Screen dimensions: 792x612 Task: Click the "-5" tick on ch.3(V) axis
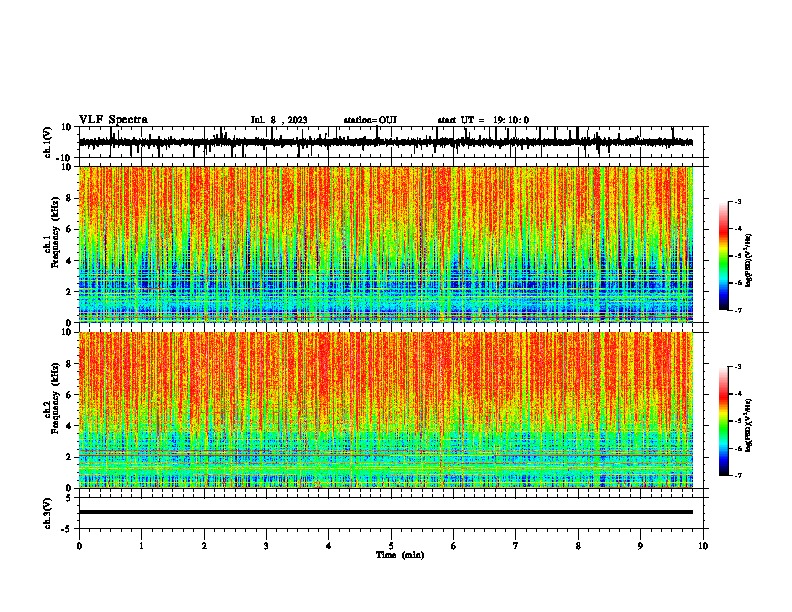(x=68, y=529)
